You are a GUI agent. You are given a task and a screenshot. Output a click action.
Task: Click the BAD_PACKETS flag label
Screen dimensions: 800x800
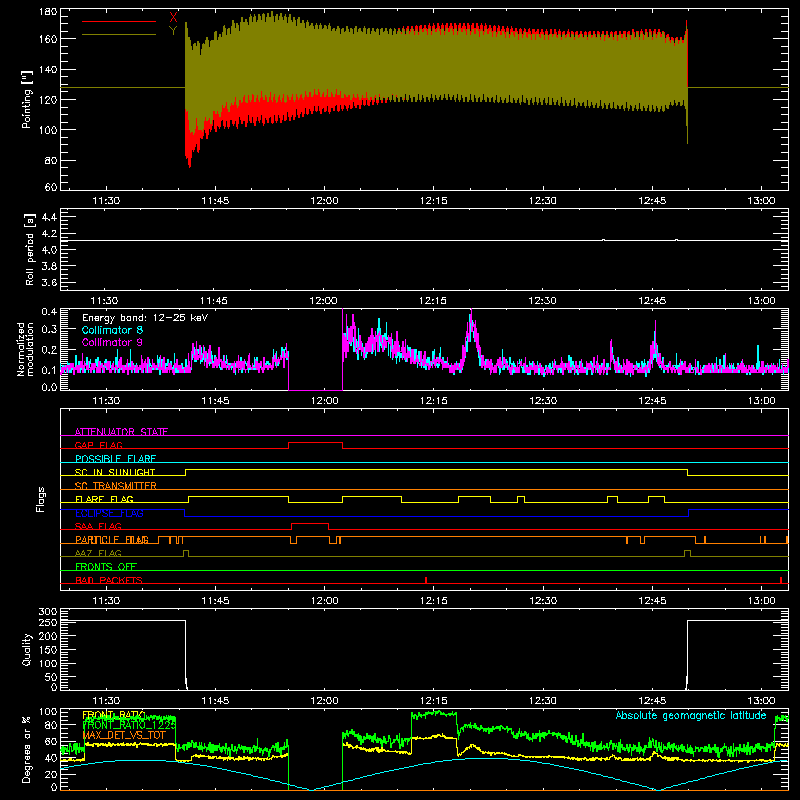(x=109, y=580)
